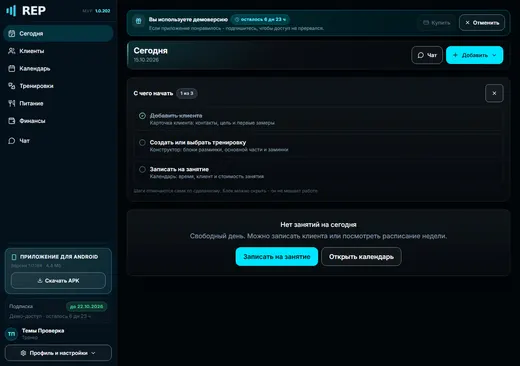
Task: Open the Клиенты section
Action: (58, 51)
